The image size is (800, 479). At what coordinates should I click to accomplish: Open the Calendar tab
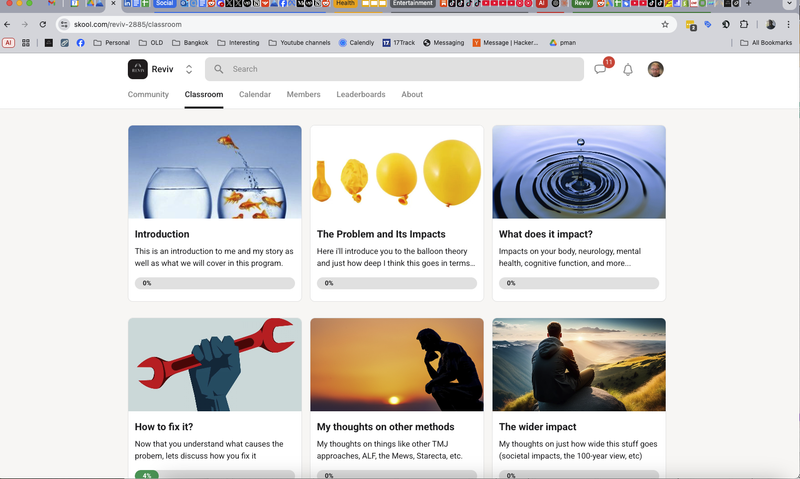pyautogui.click(x=255, y=95)
